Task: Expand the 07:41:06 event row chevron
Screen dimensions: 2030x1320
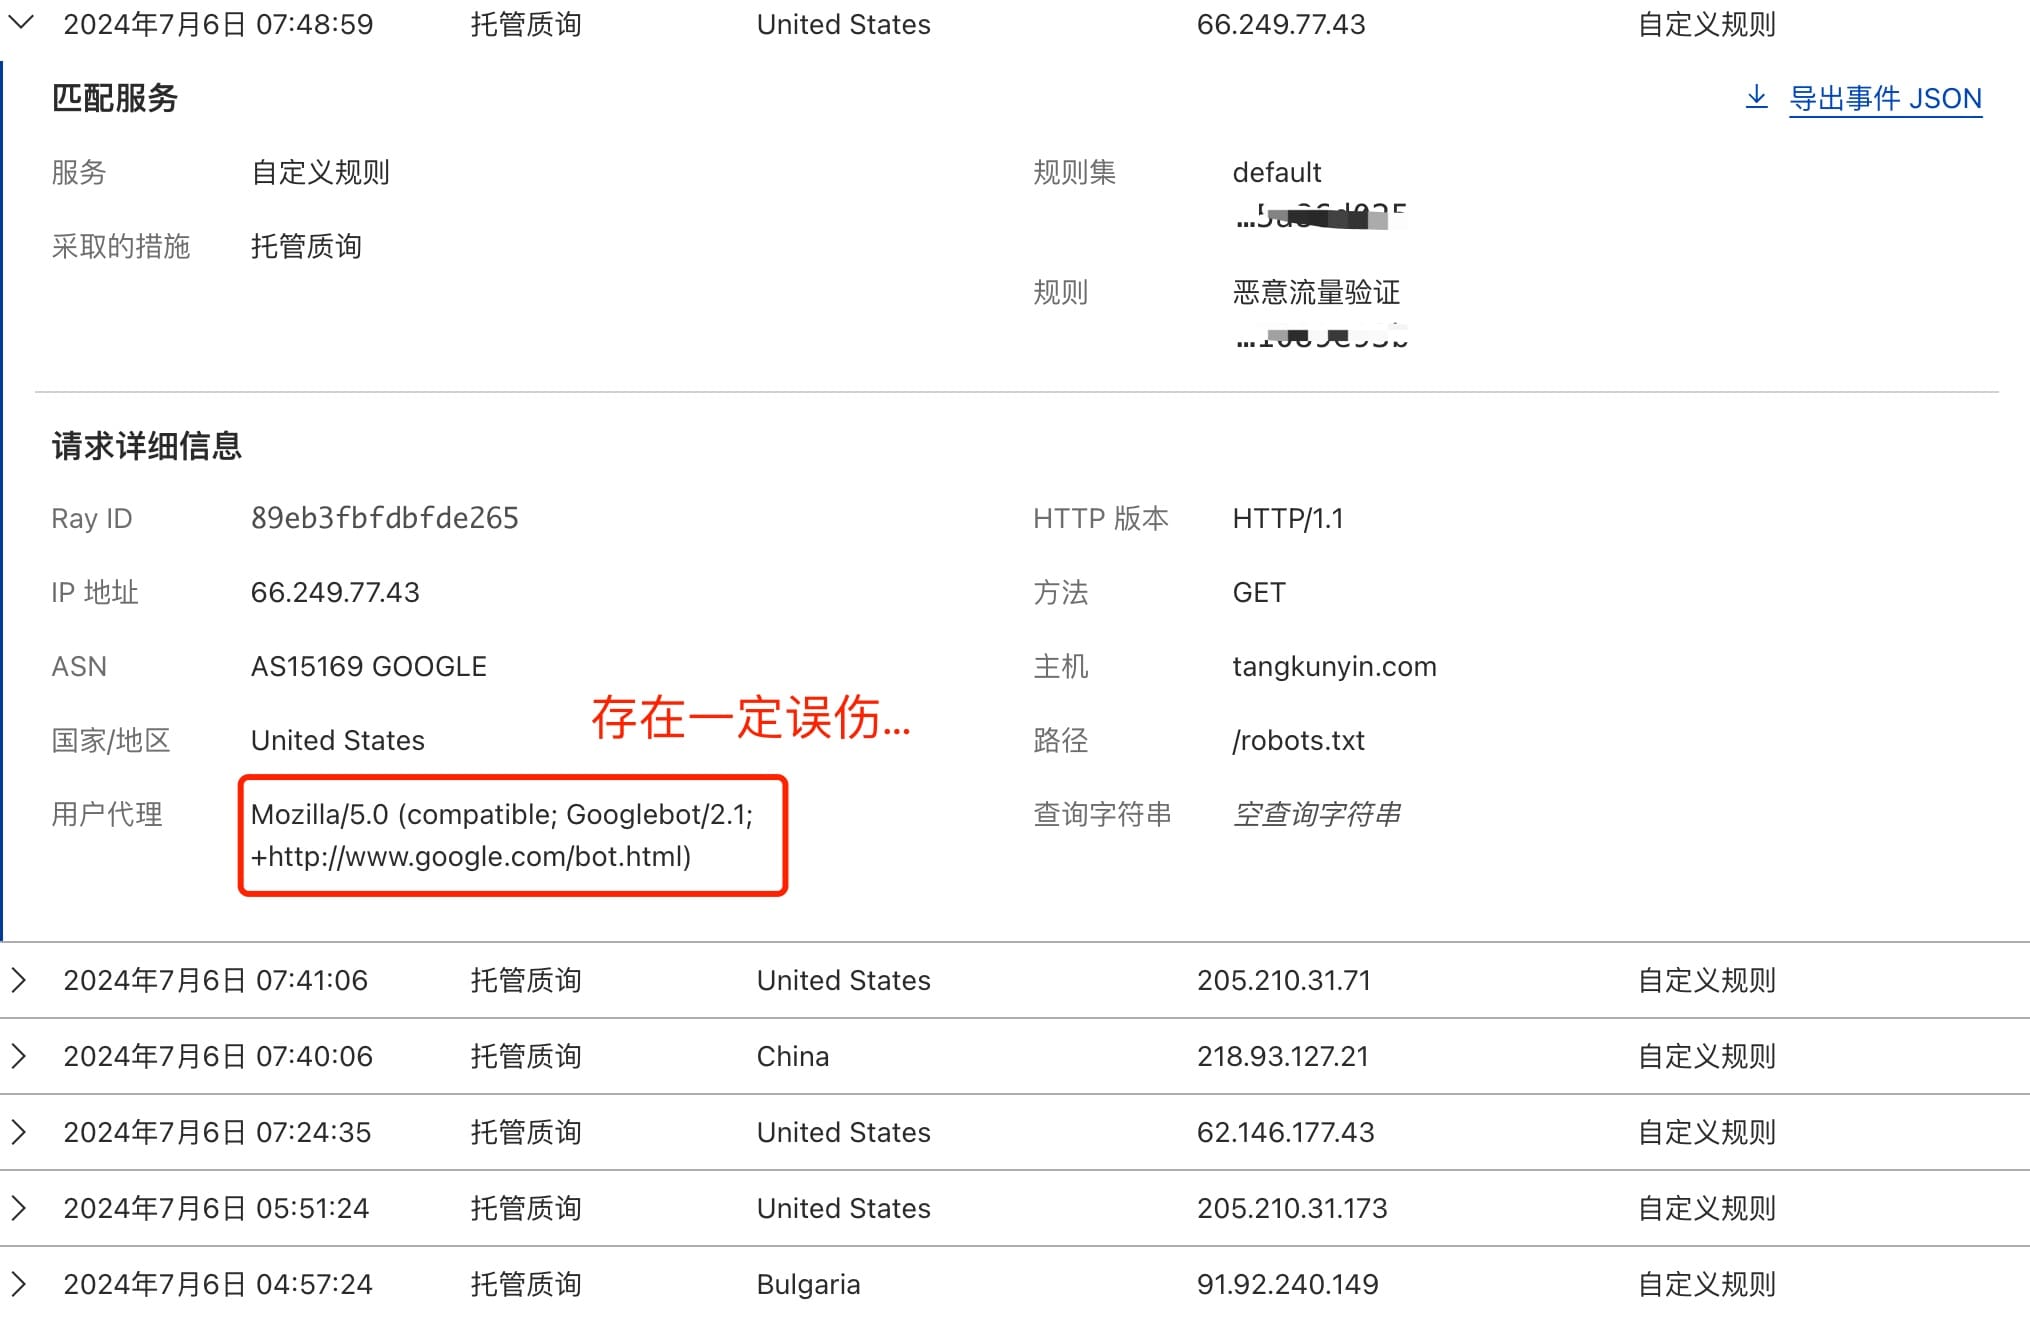Action: tap(19, 980)
